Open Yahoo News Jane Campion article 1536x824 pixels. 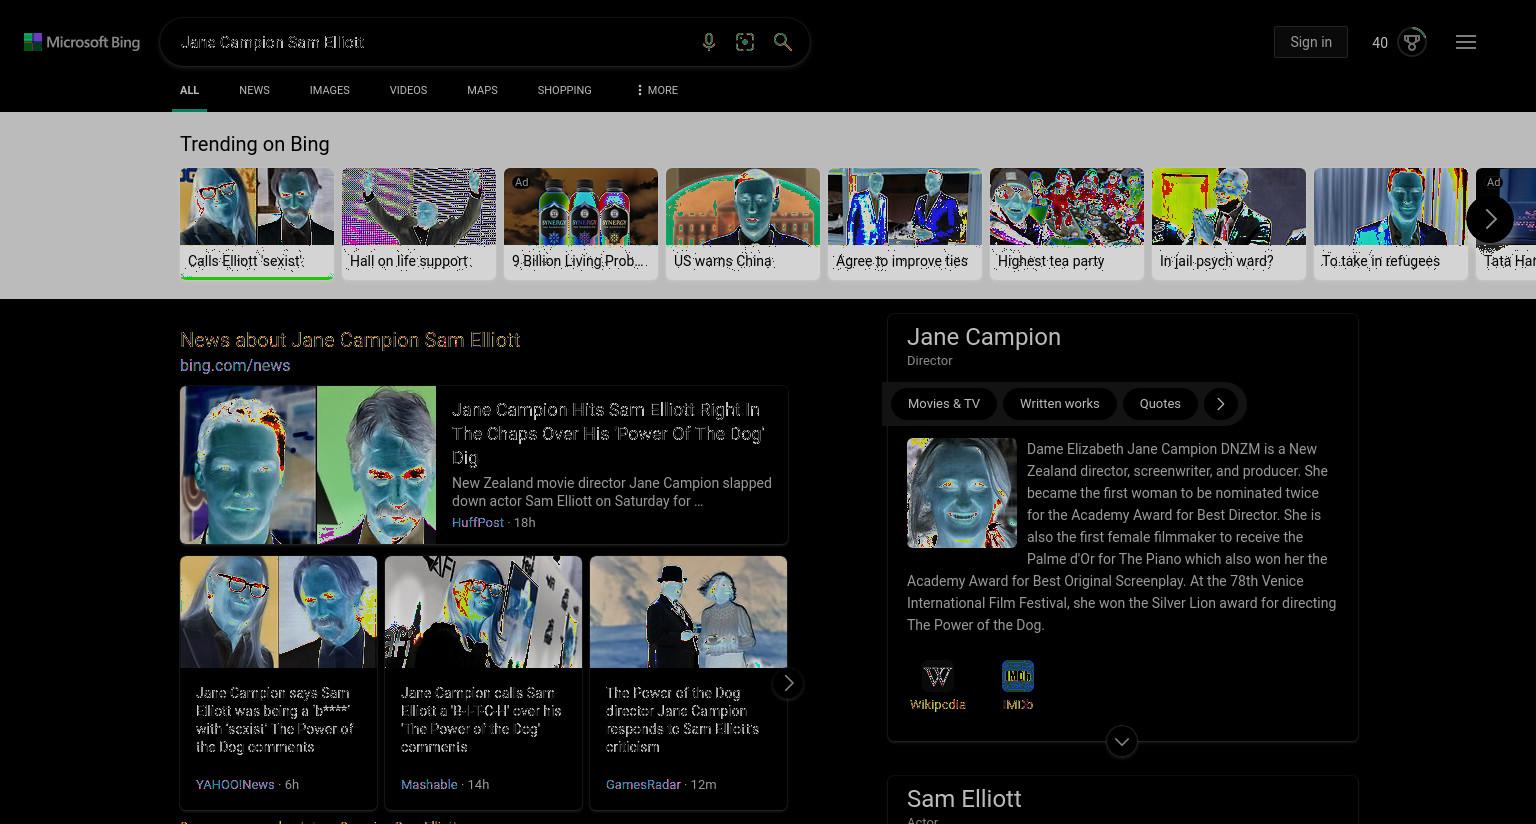[x=278, y=683]
